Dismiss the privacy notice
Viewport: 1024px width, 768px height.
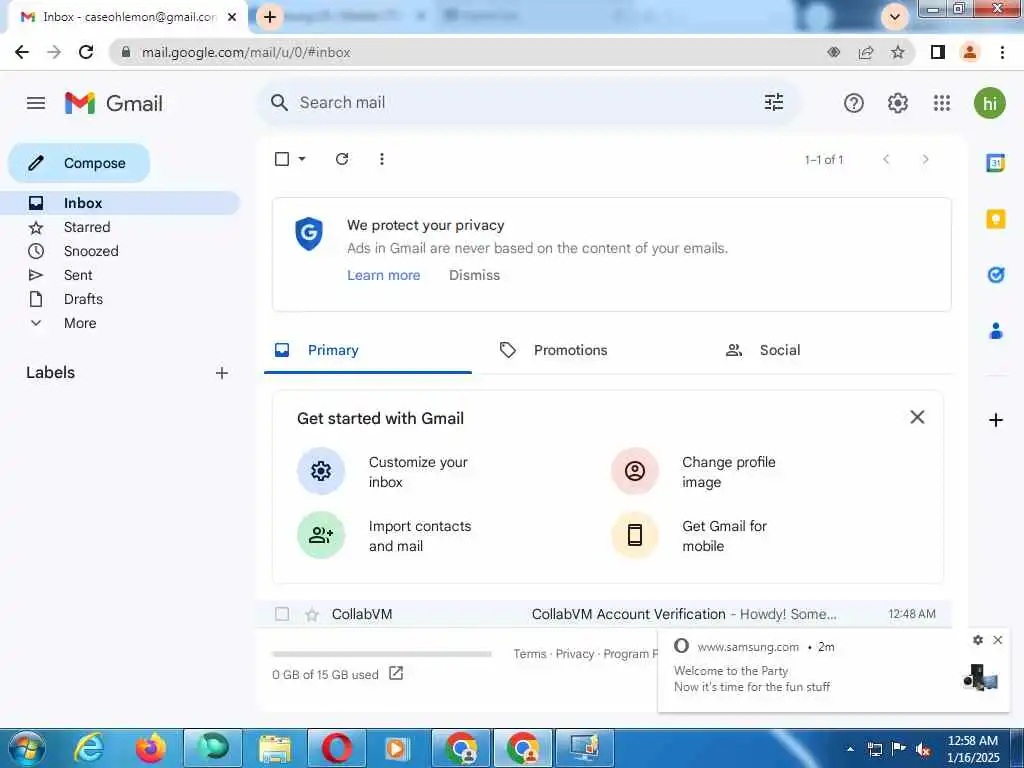click(x=474, y=276)
